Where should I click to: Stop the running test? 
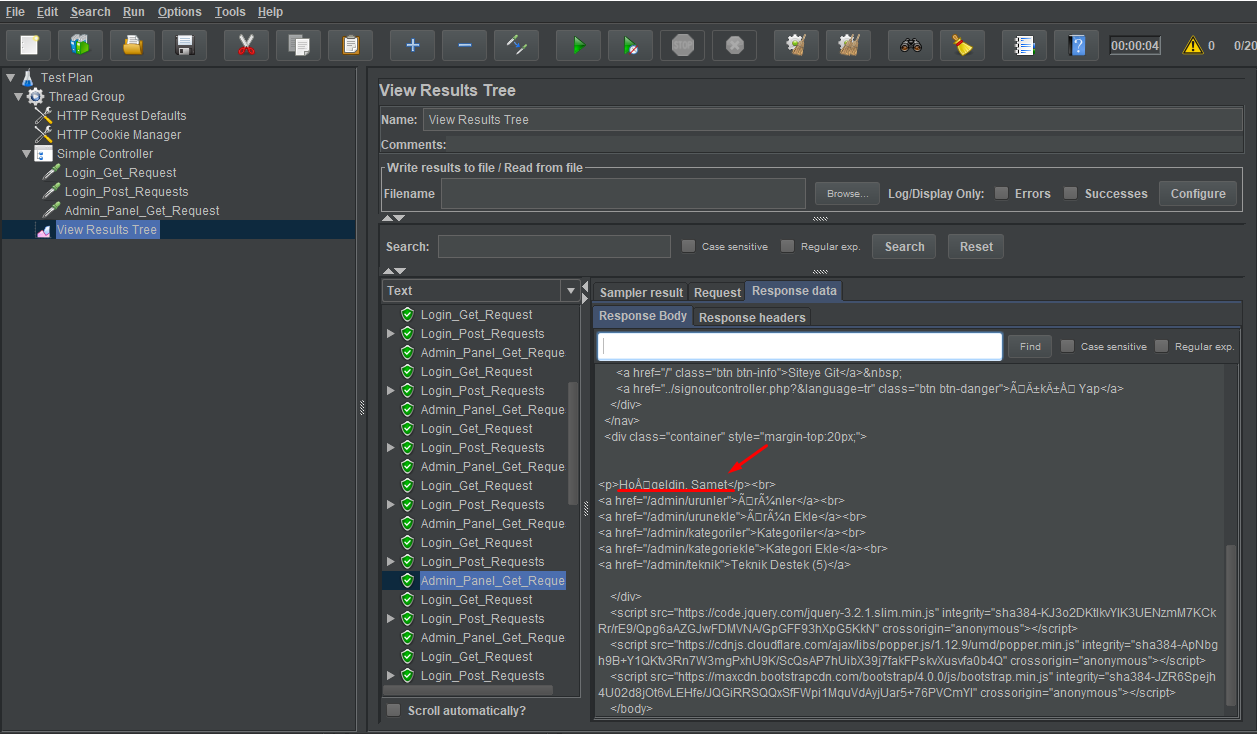click(682, 45)
